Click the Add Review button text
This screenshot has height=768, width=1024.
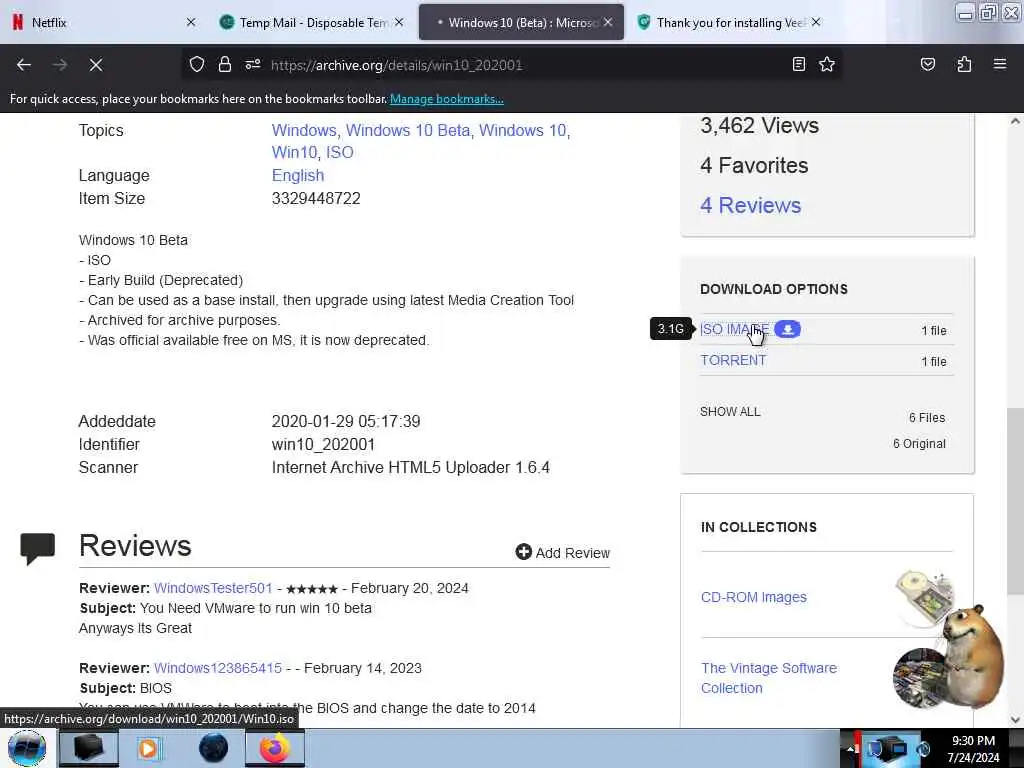point(573,553)
